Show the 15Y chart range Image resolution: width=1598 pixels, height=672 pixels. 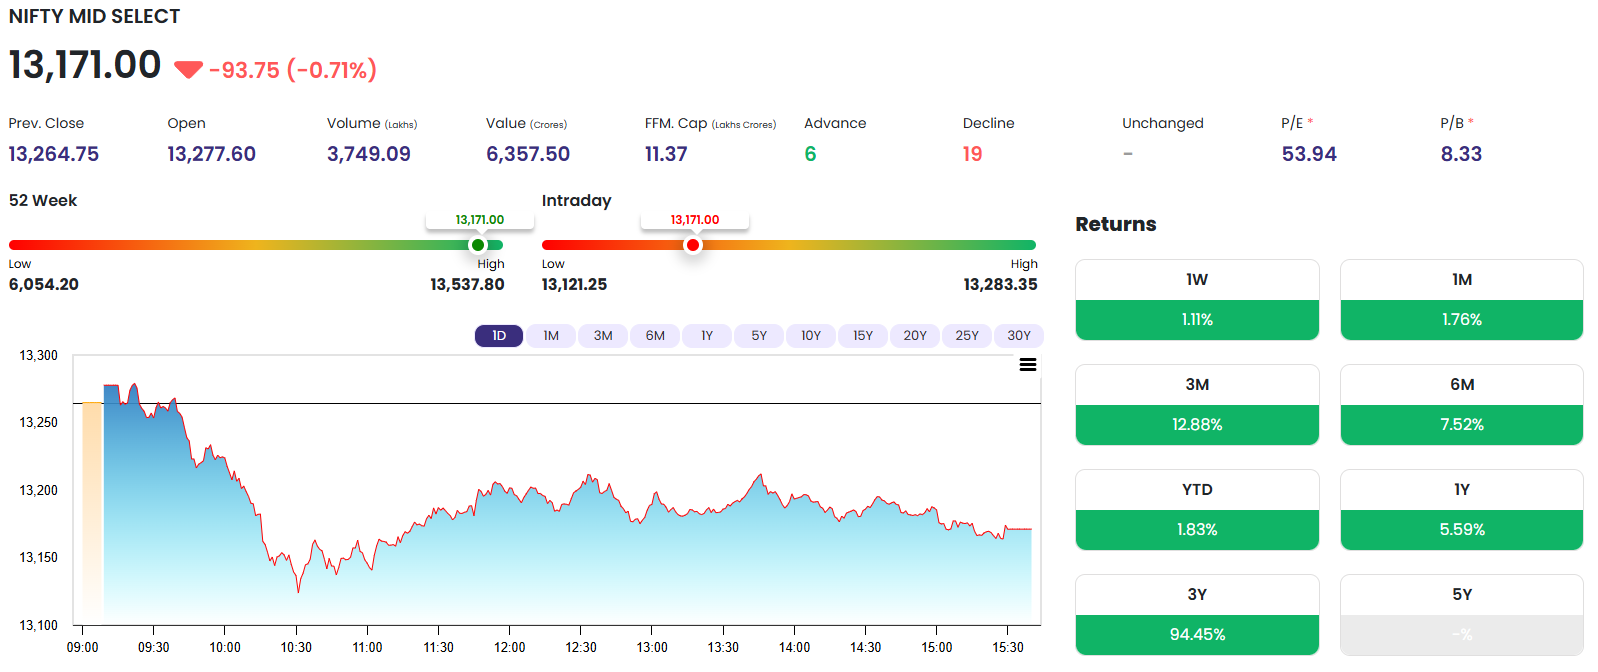863,336
